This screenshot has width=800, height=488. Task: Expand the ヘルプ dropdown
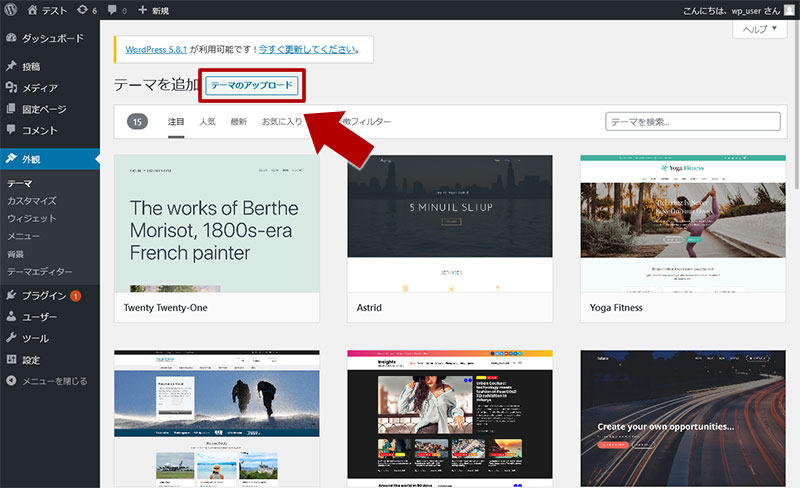click(x=759, y=29)
